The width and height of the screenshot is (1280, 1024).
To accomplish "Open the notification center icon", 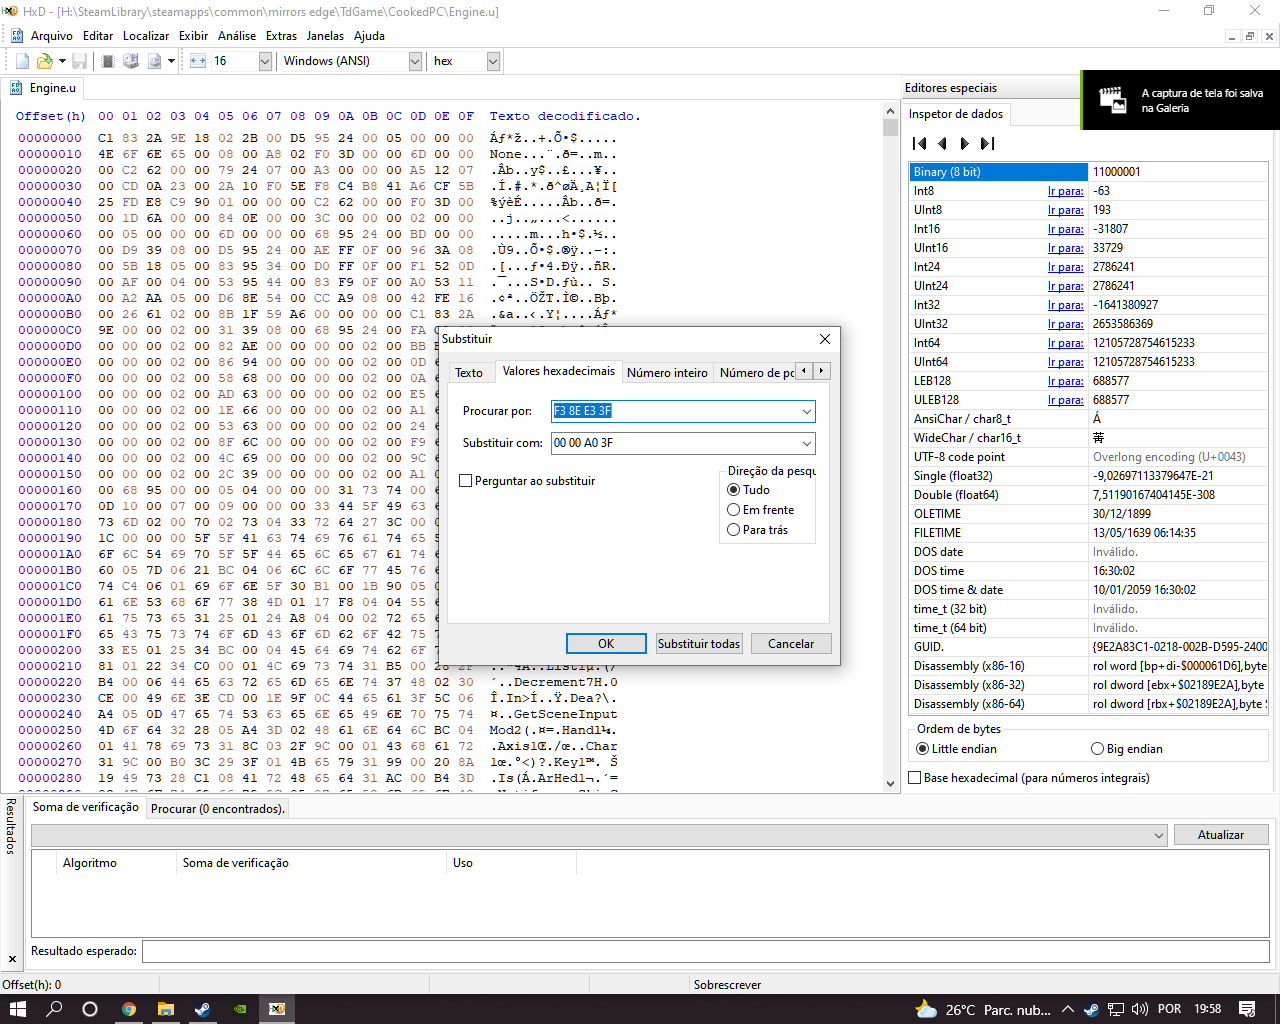I will pyautogui.click(x=1247, y=1009).
